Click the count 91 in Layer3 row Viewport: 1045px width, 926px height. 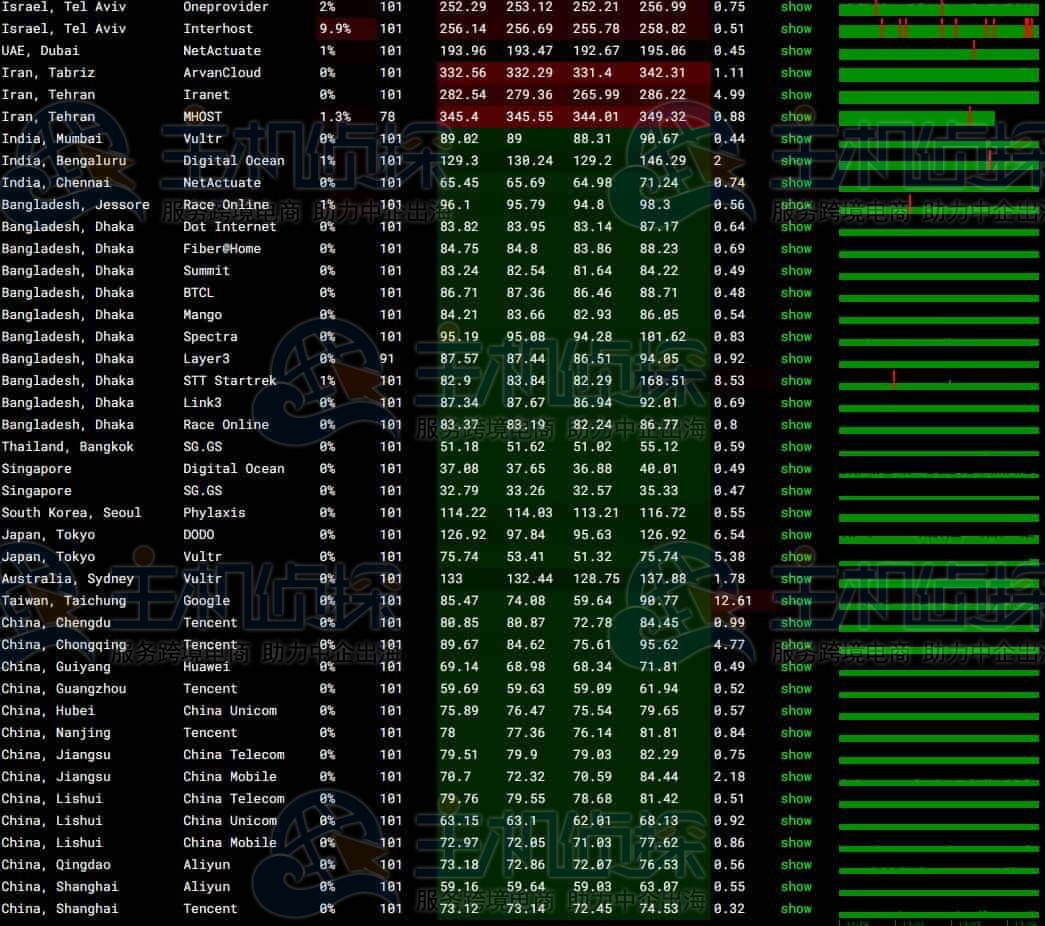pyautogui.click(x=387, y=359)
